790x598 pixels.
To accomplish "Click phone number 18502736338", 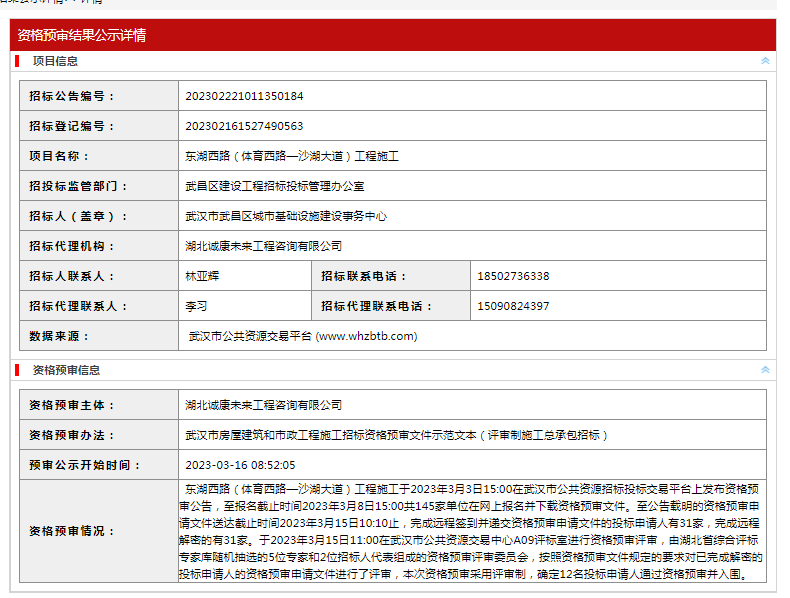I will tap(513, 276).
